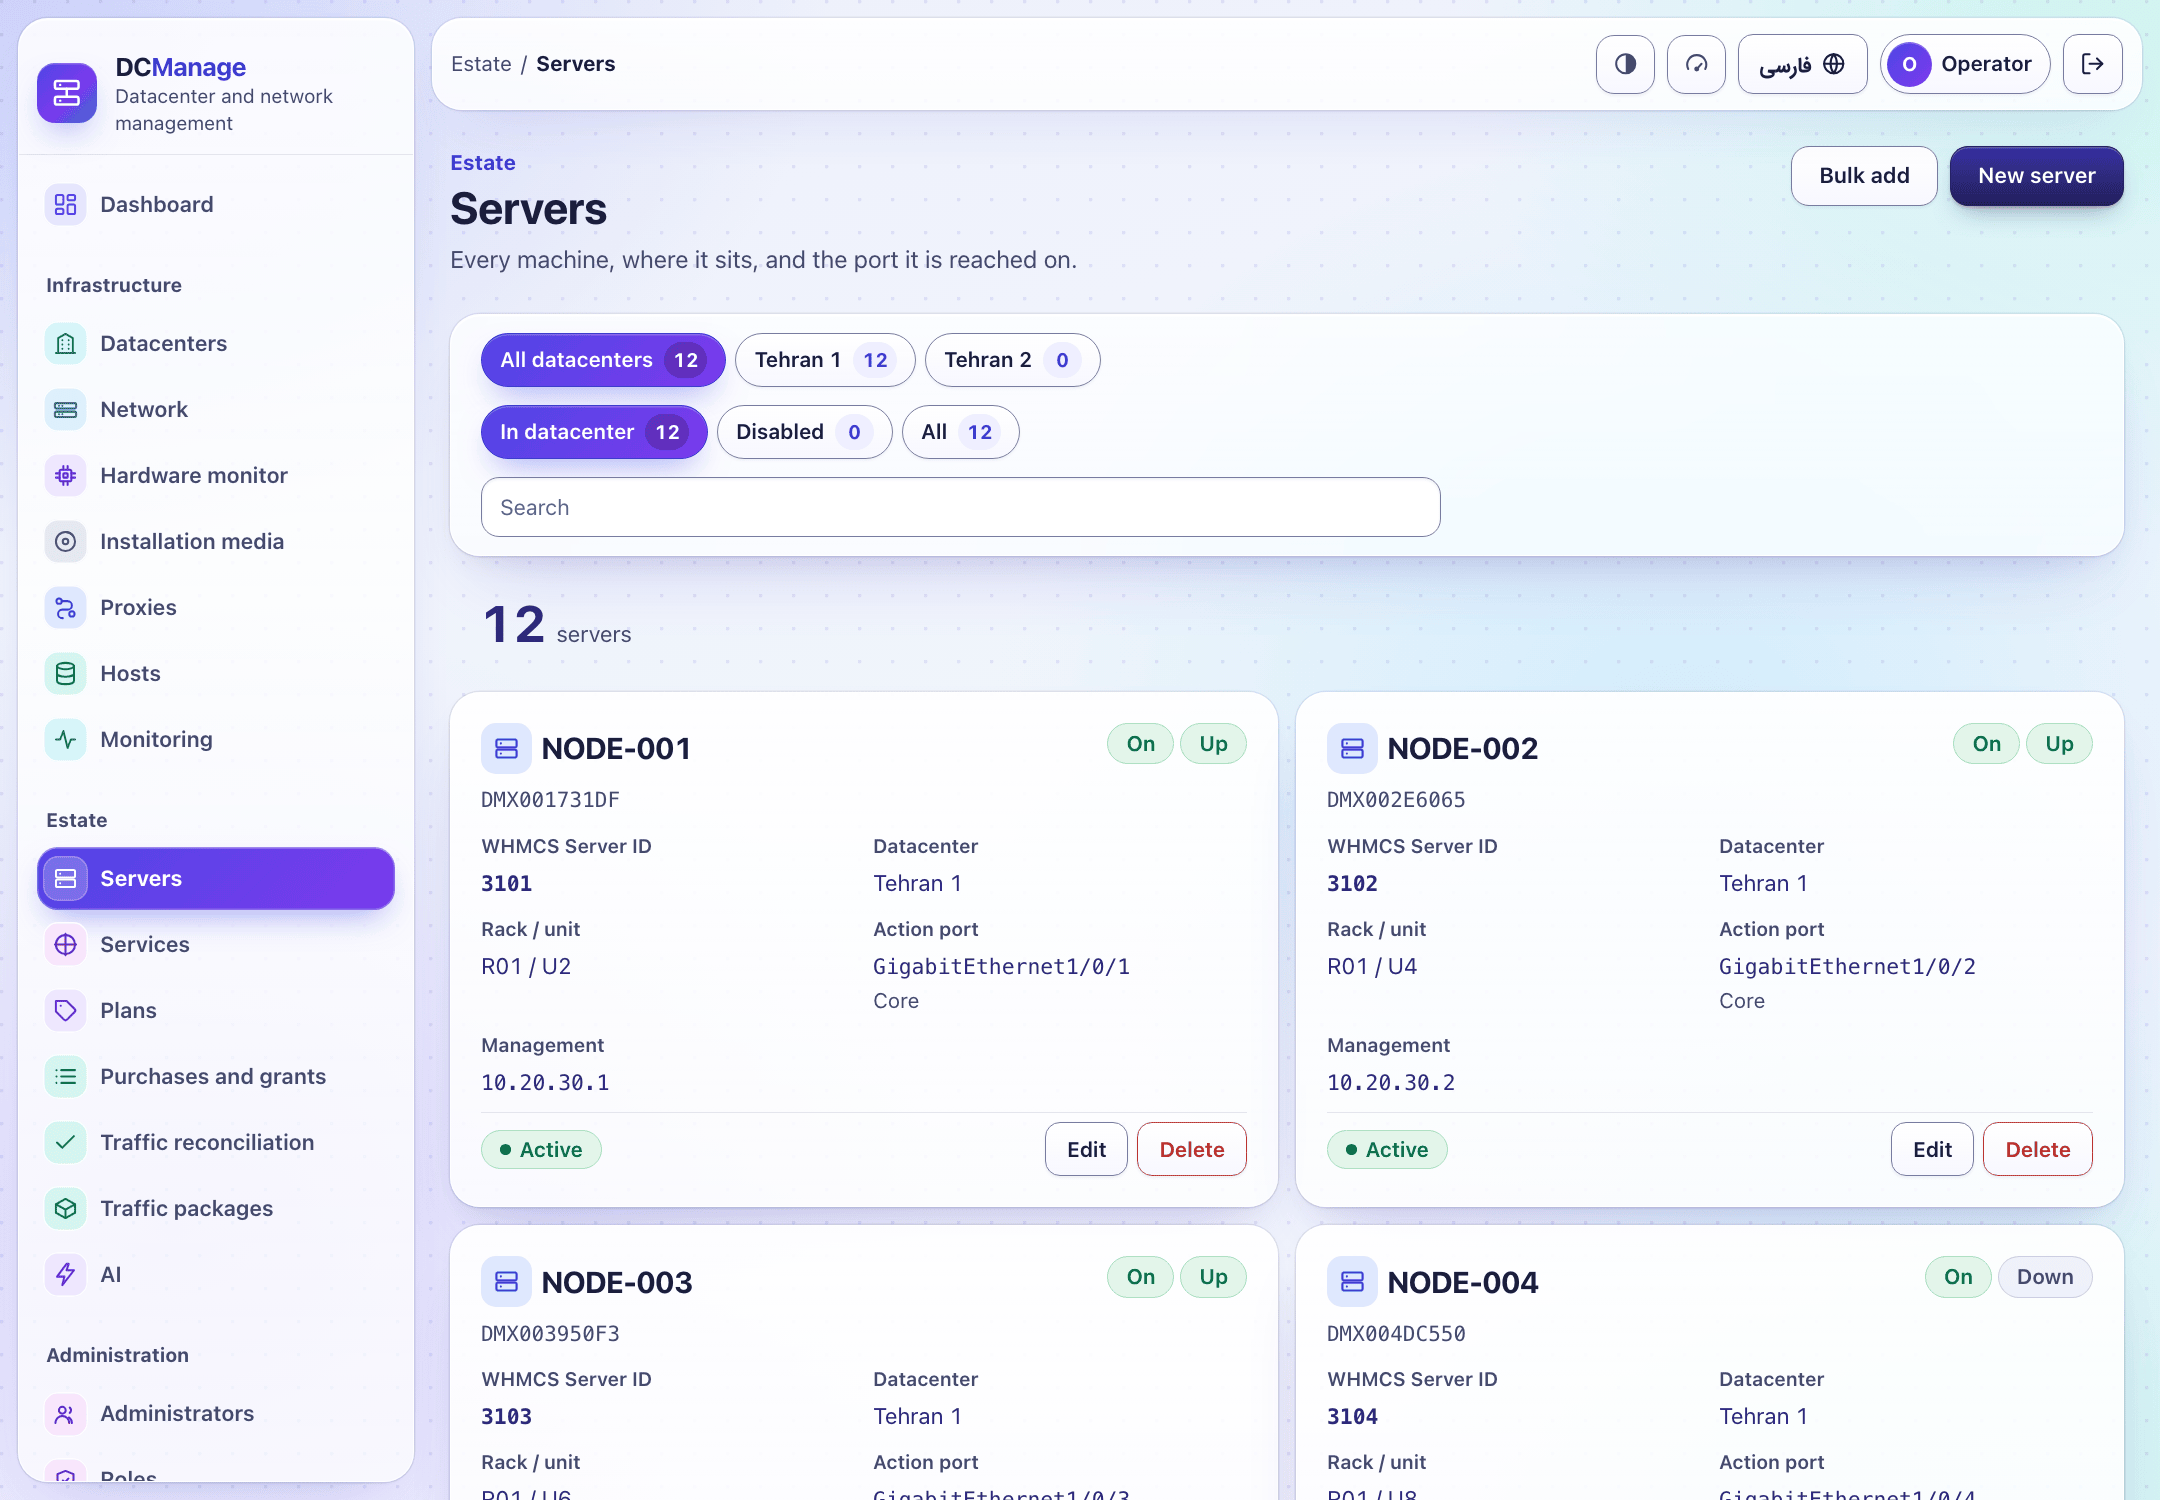This screenshot has width=2160, height=1500.
Task: Open Services under Estate
Action: pyautogui.click(x=216, y=945)
